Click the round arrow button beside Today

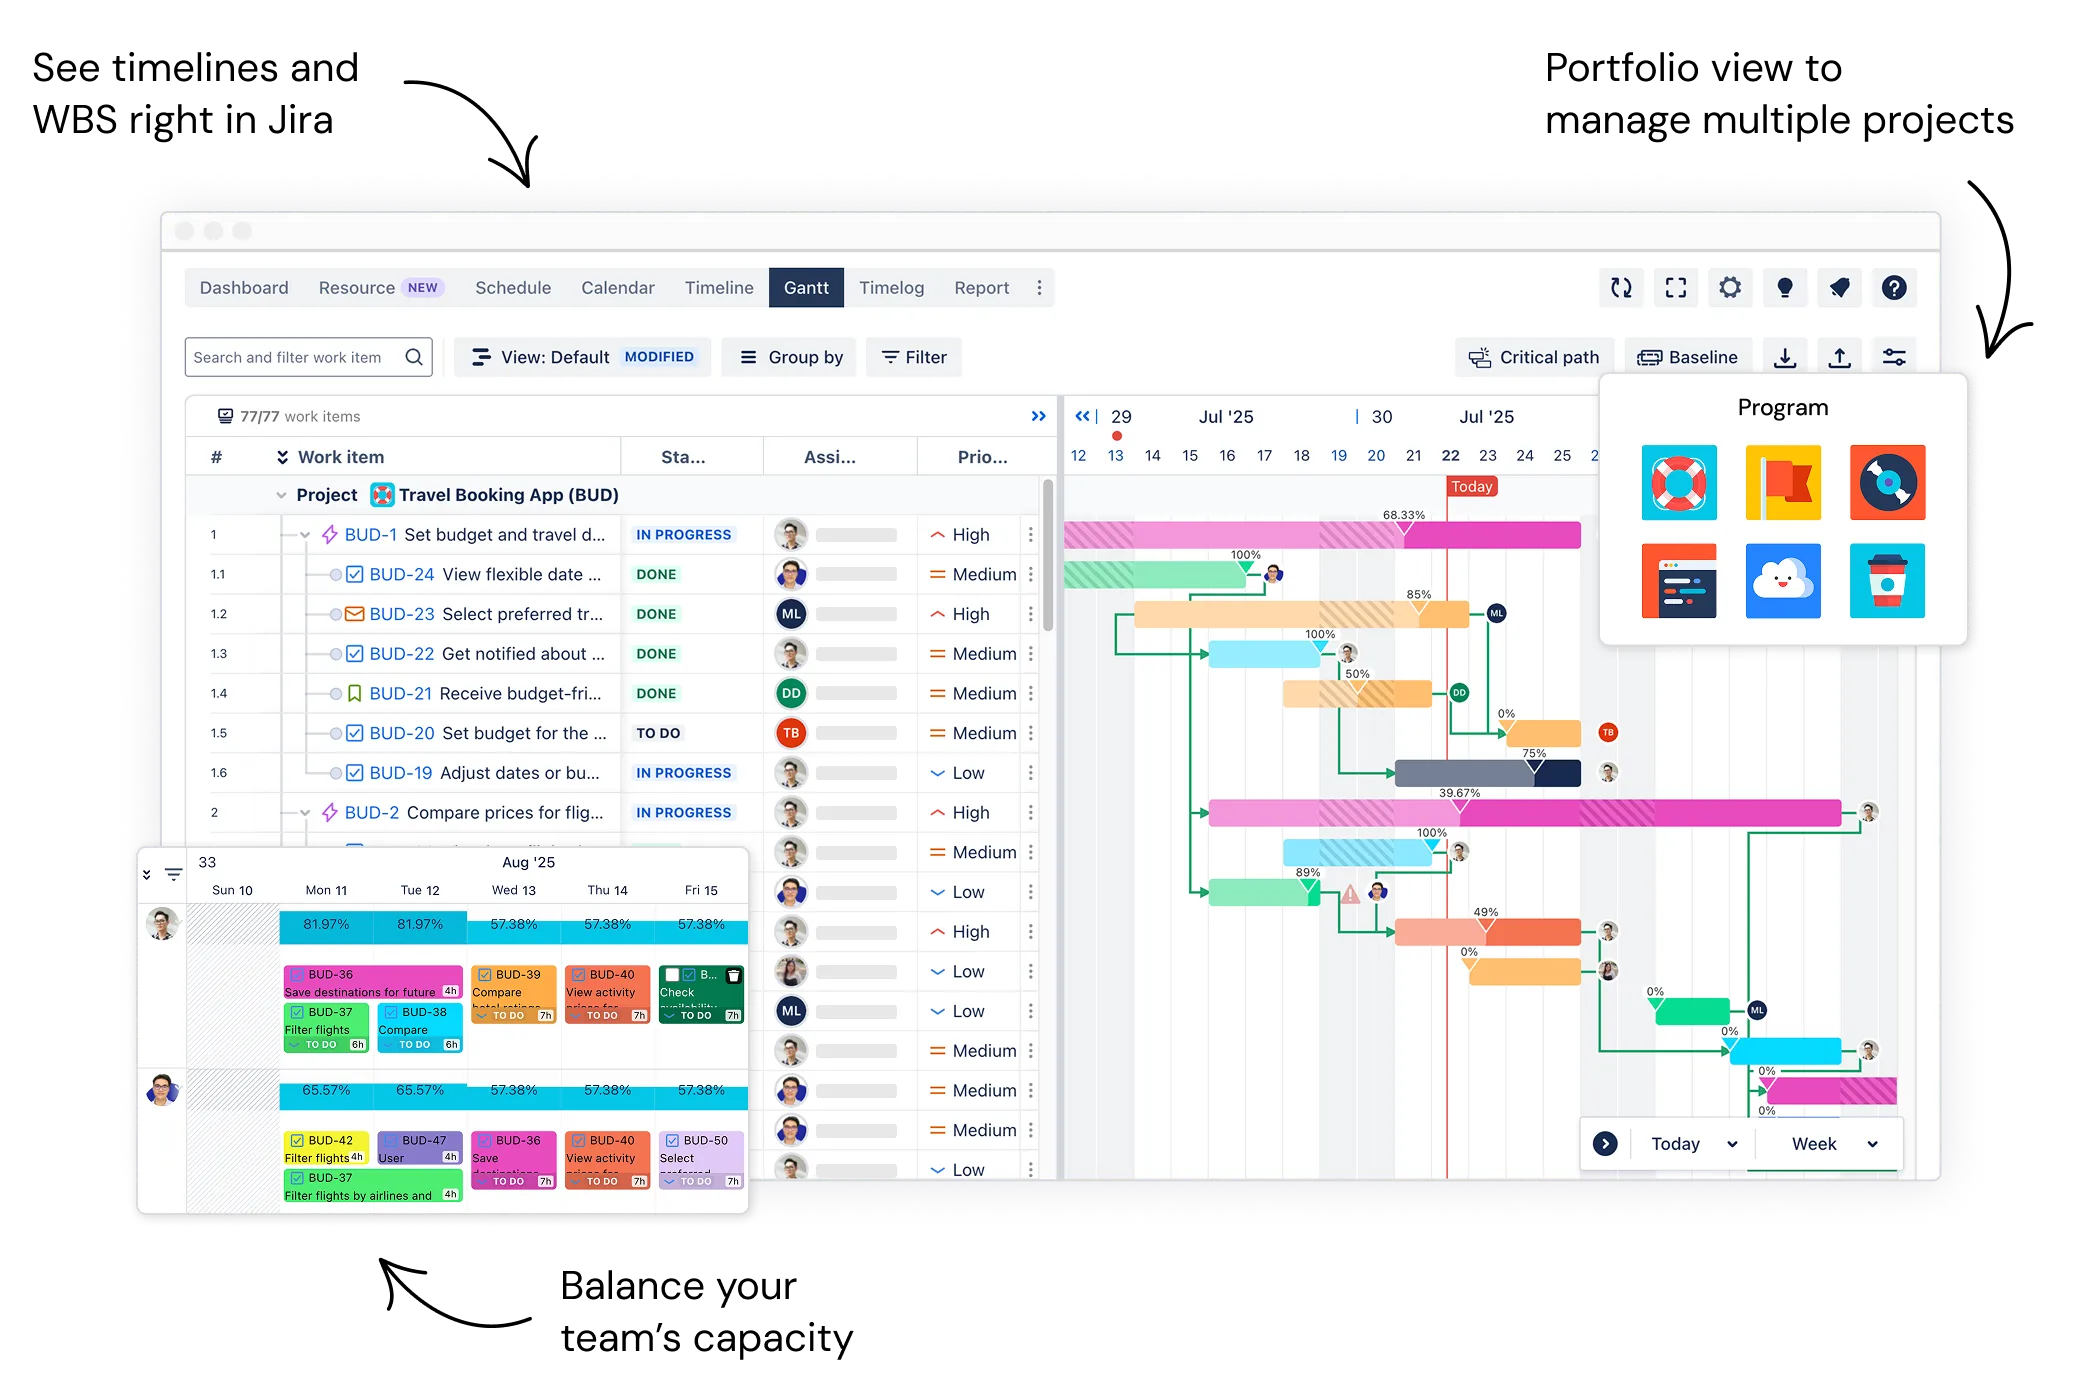1605,1144
